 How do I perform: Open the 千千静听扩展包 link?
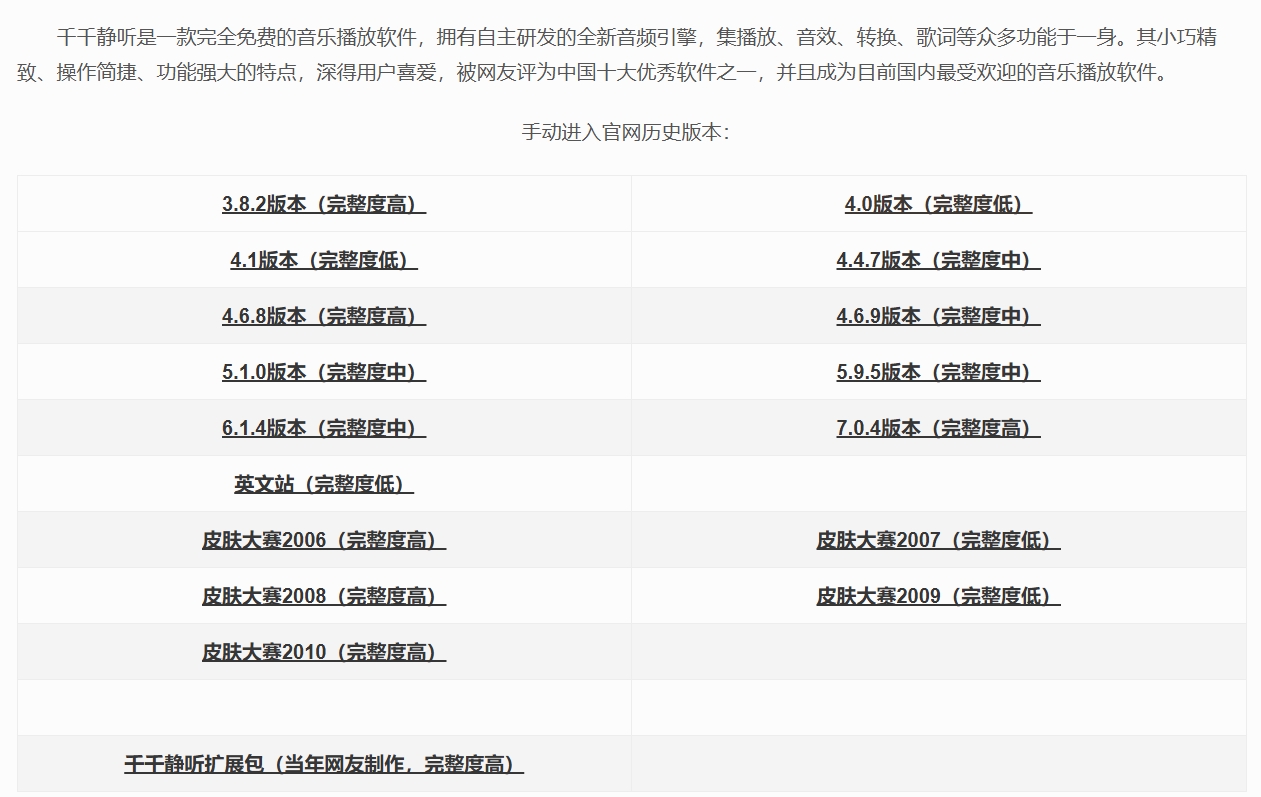323,764
